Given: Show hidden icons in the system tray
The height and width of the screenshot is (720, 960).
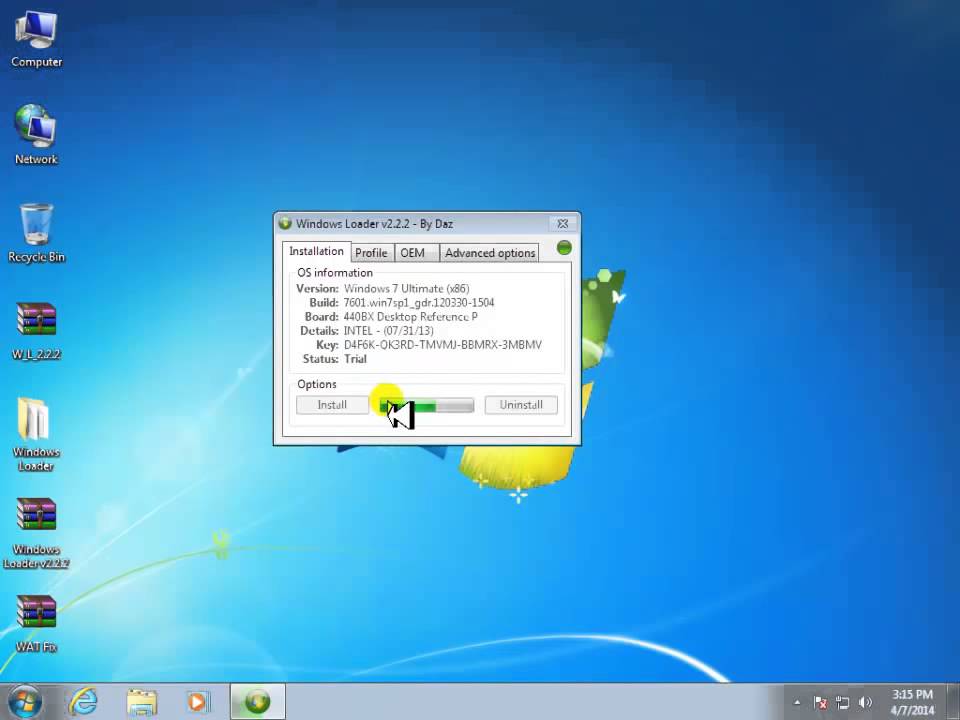Looking at the screenshot, I should [x=797, y=703].
